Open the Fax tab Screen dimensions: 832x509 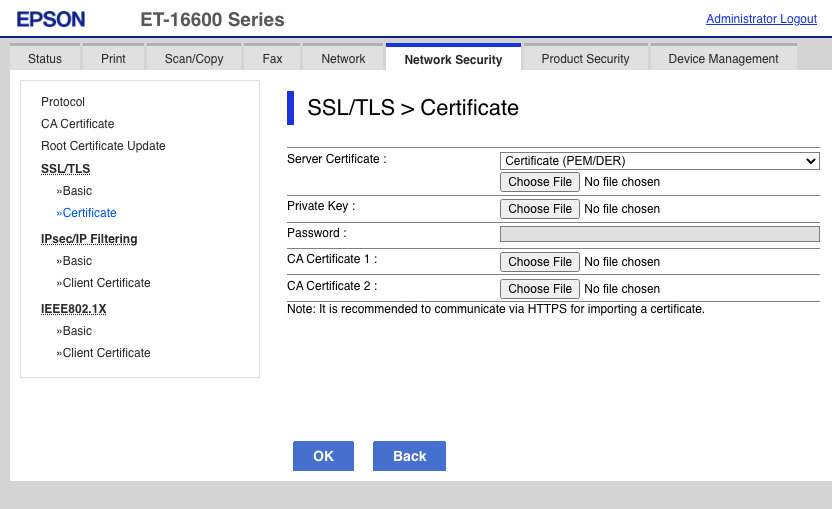coord(272,59)
